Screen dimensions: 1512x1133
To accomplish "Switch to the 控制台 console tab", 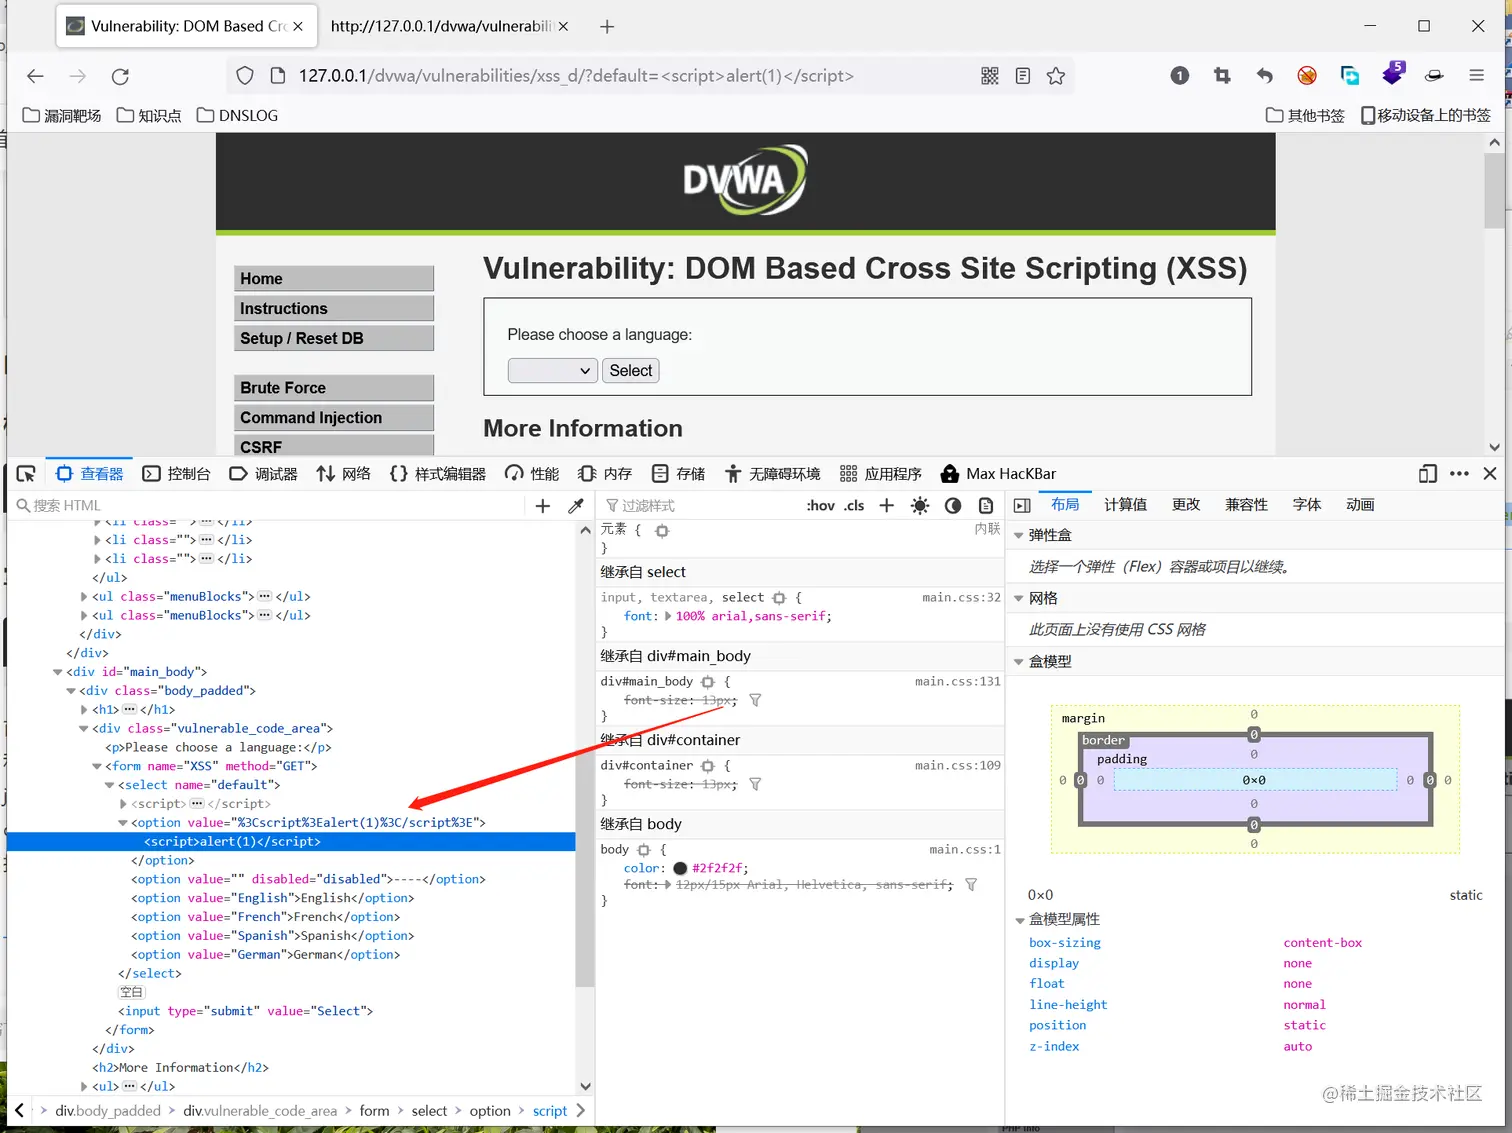I will [x=177, y=474].
